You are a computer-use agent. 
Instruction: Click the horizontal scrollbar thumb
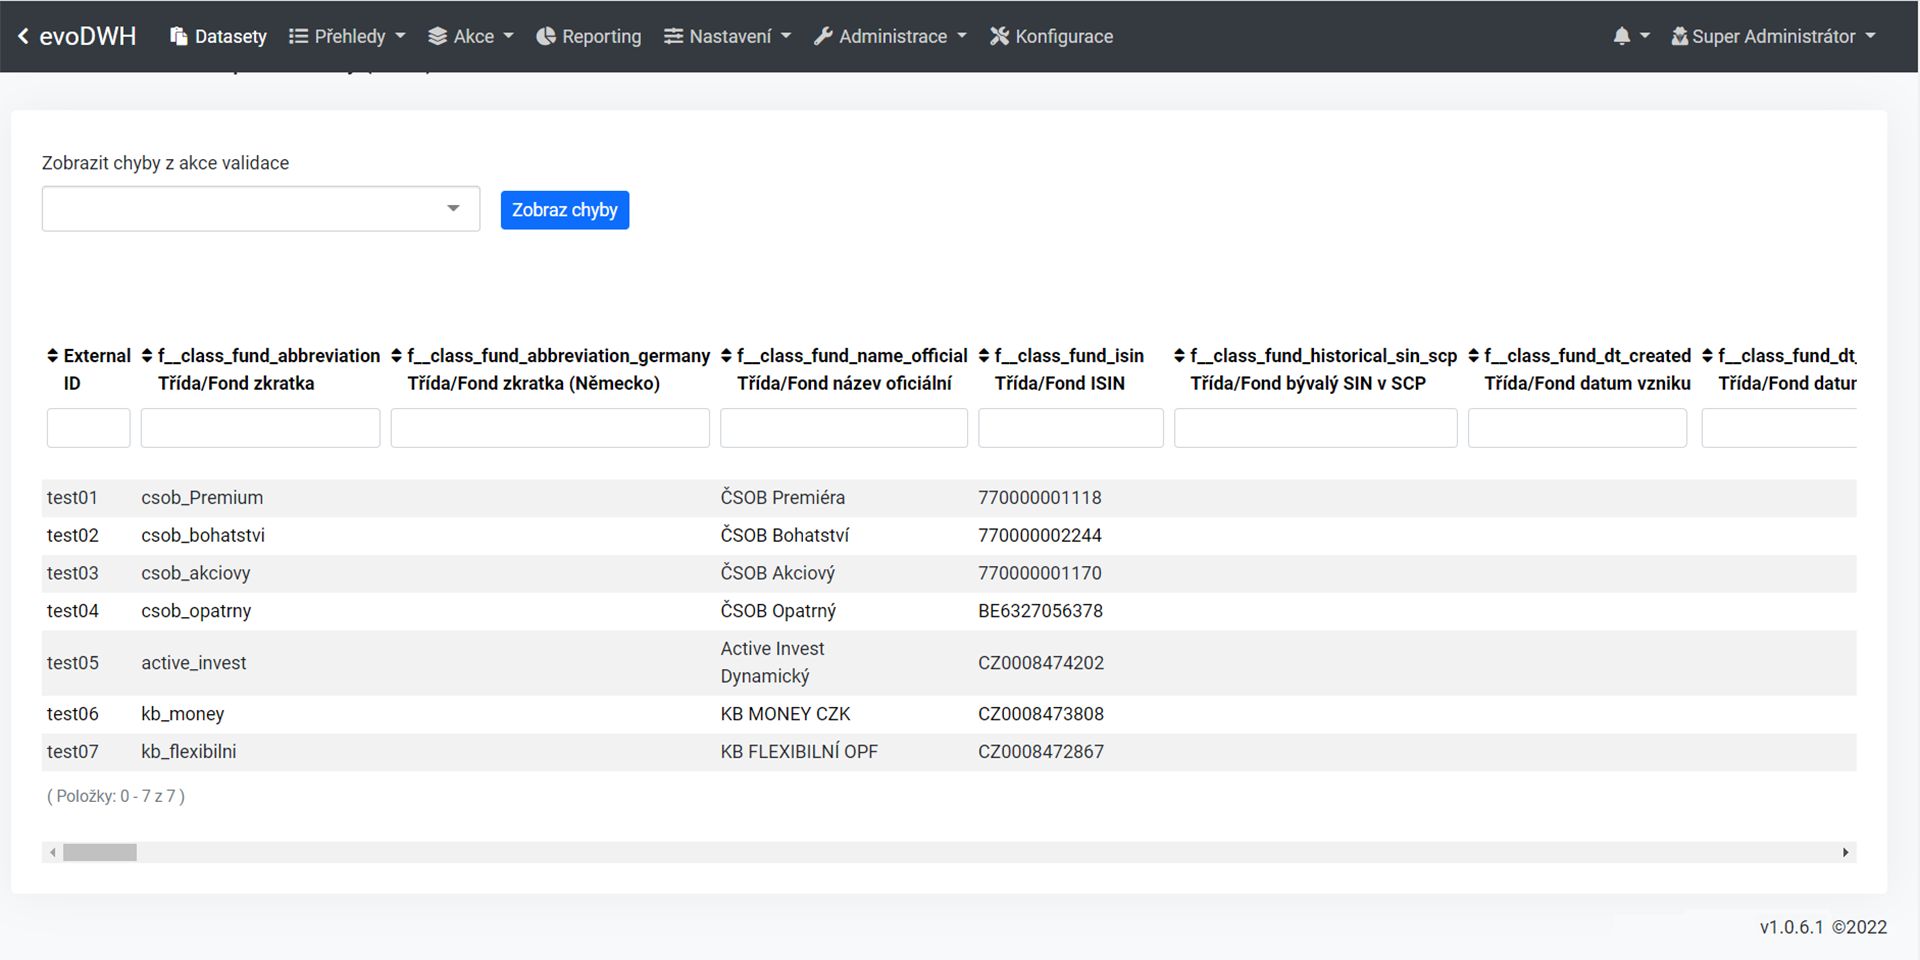[x=100, y=852]
